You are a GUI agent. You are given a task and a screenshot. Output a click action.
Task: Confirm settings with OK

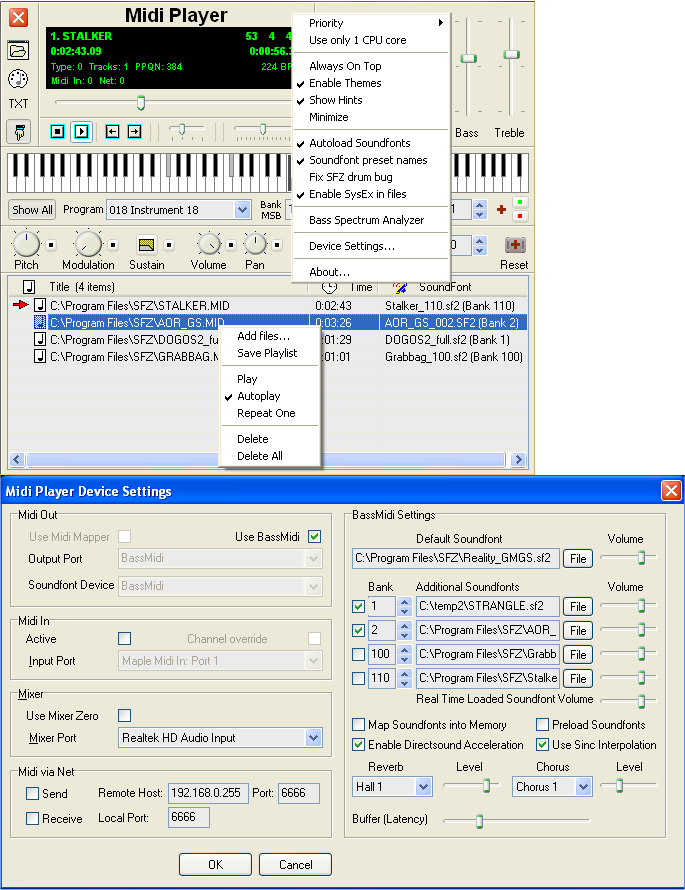215,864
